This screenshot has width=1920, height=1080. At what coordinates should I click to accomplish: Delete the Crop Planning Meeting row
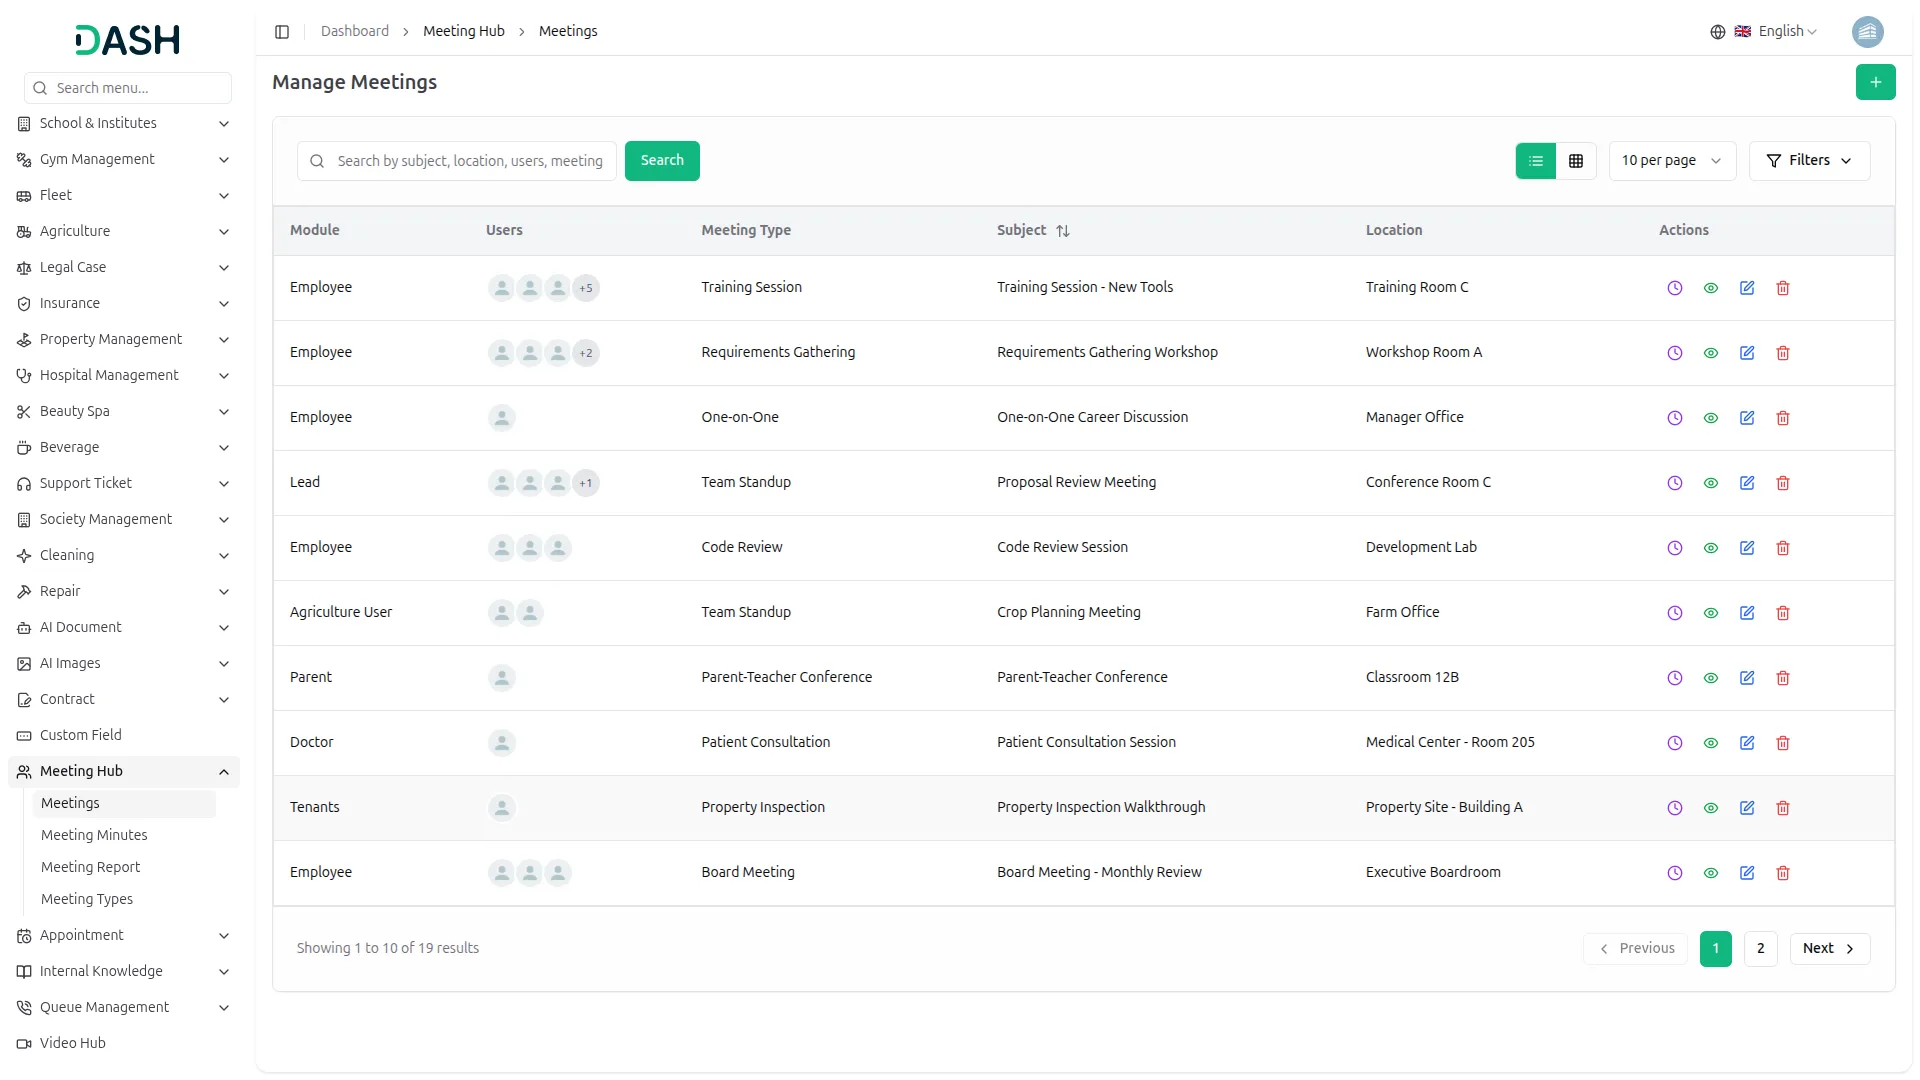click(x=1783, y=613)
